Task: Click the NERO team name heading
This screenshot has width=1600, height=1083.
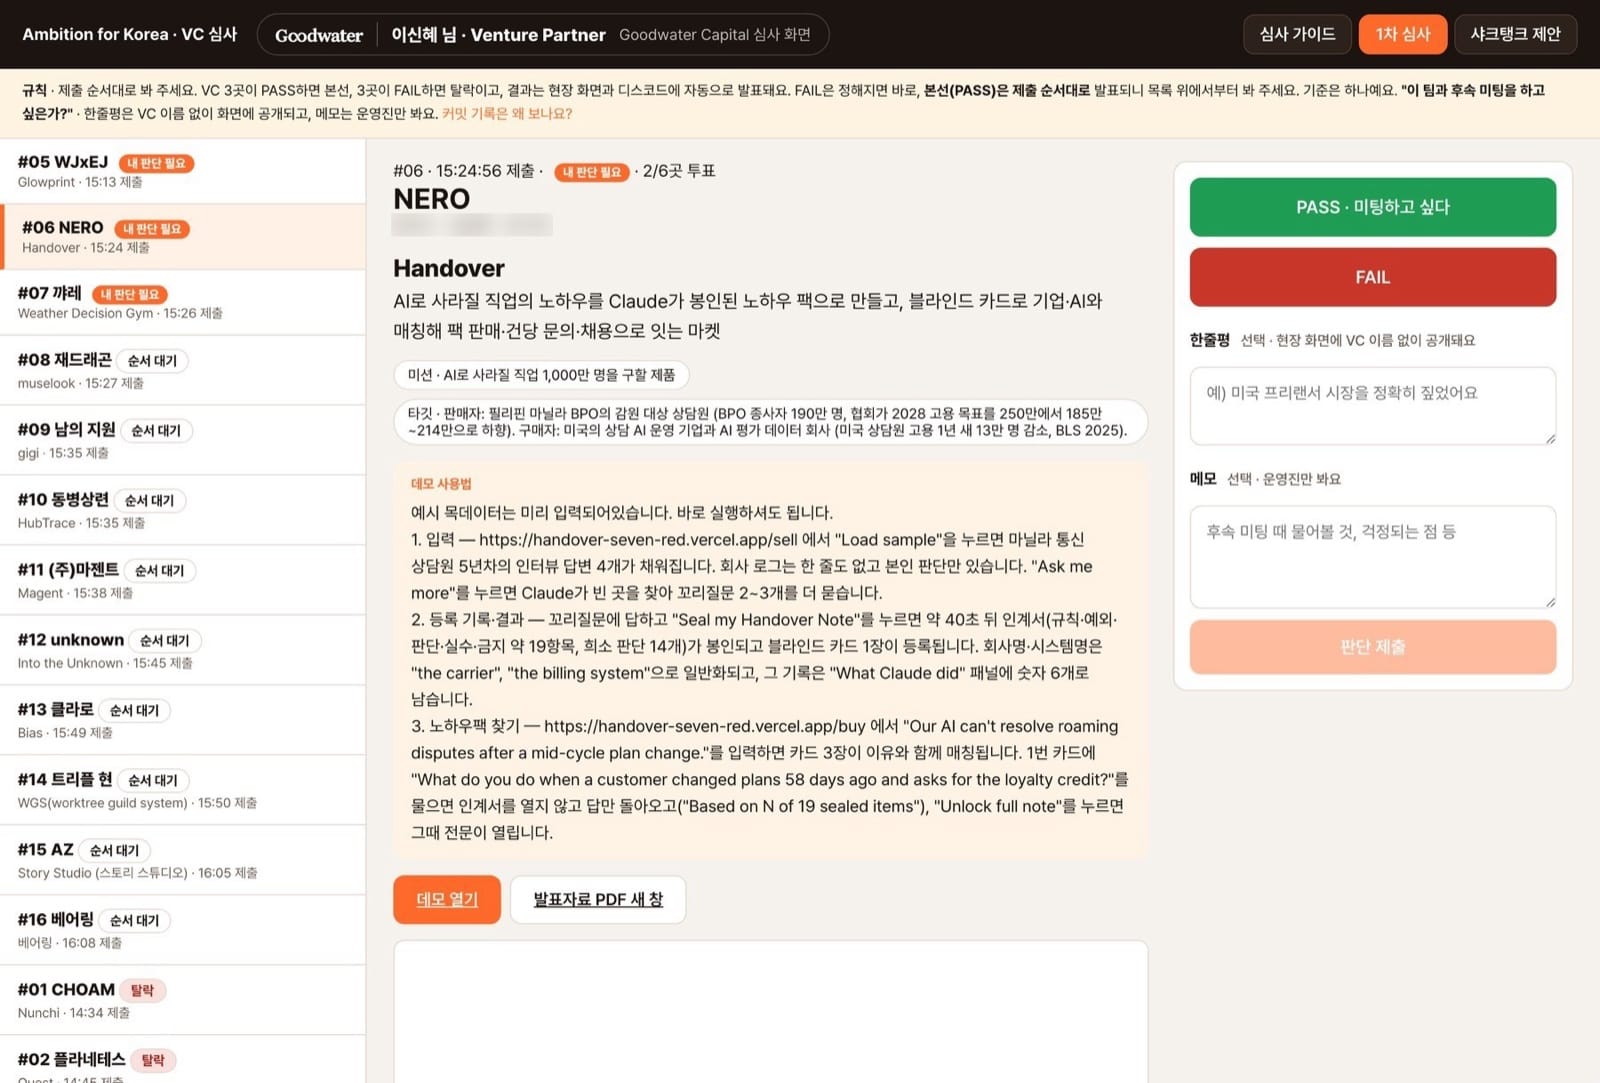Action: pyautogui.click(x=432, y=199)
